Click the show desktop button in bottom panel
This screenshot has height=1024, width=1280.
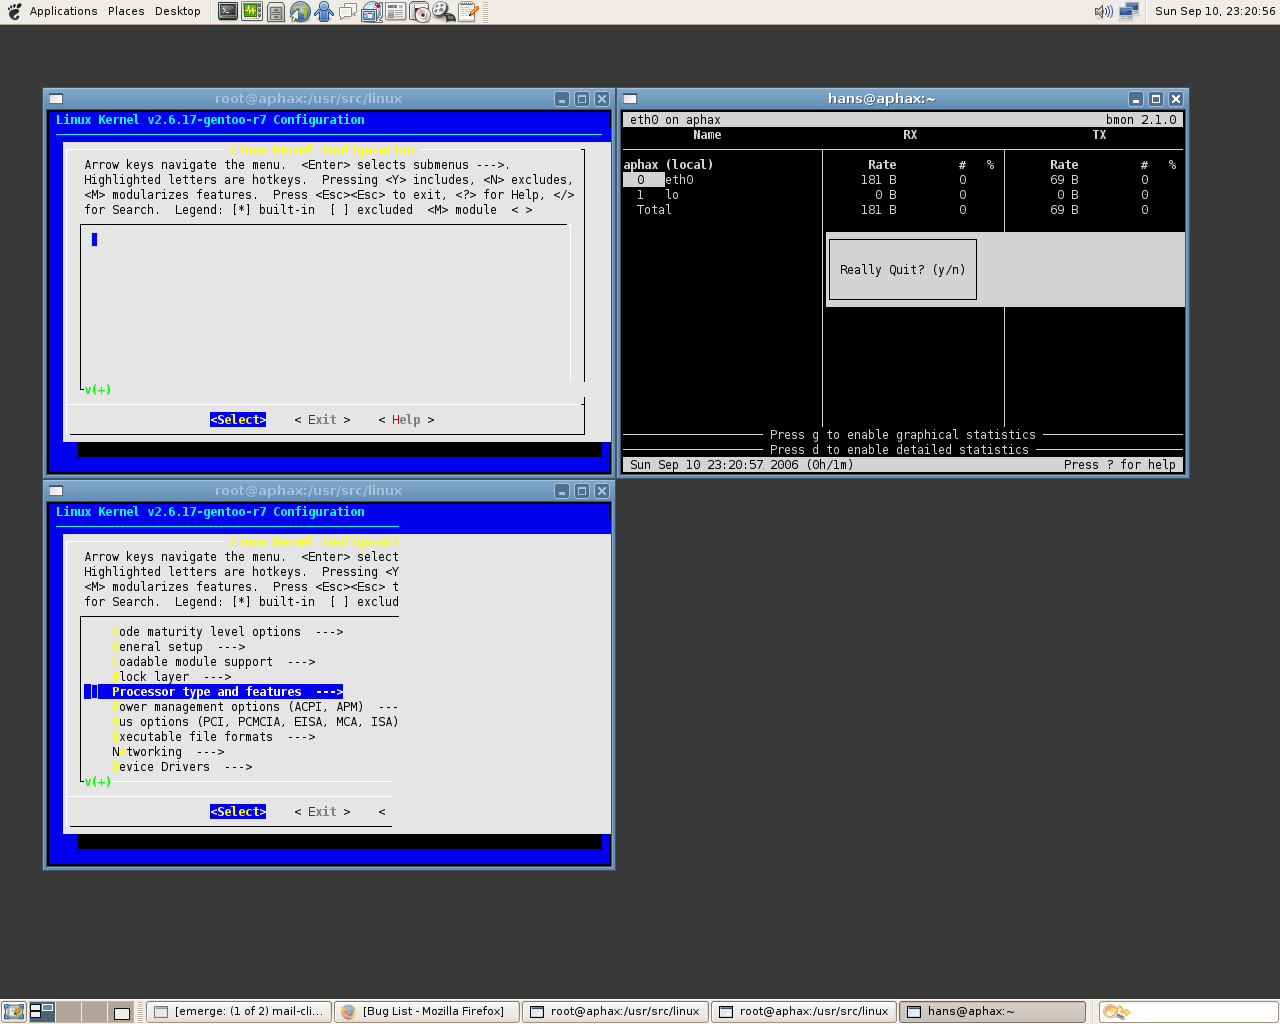click(14, 1012)
